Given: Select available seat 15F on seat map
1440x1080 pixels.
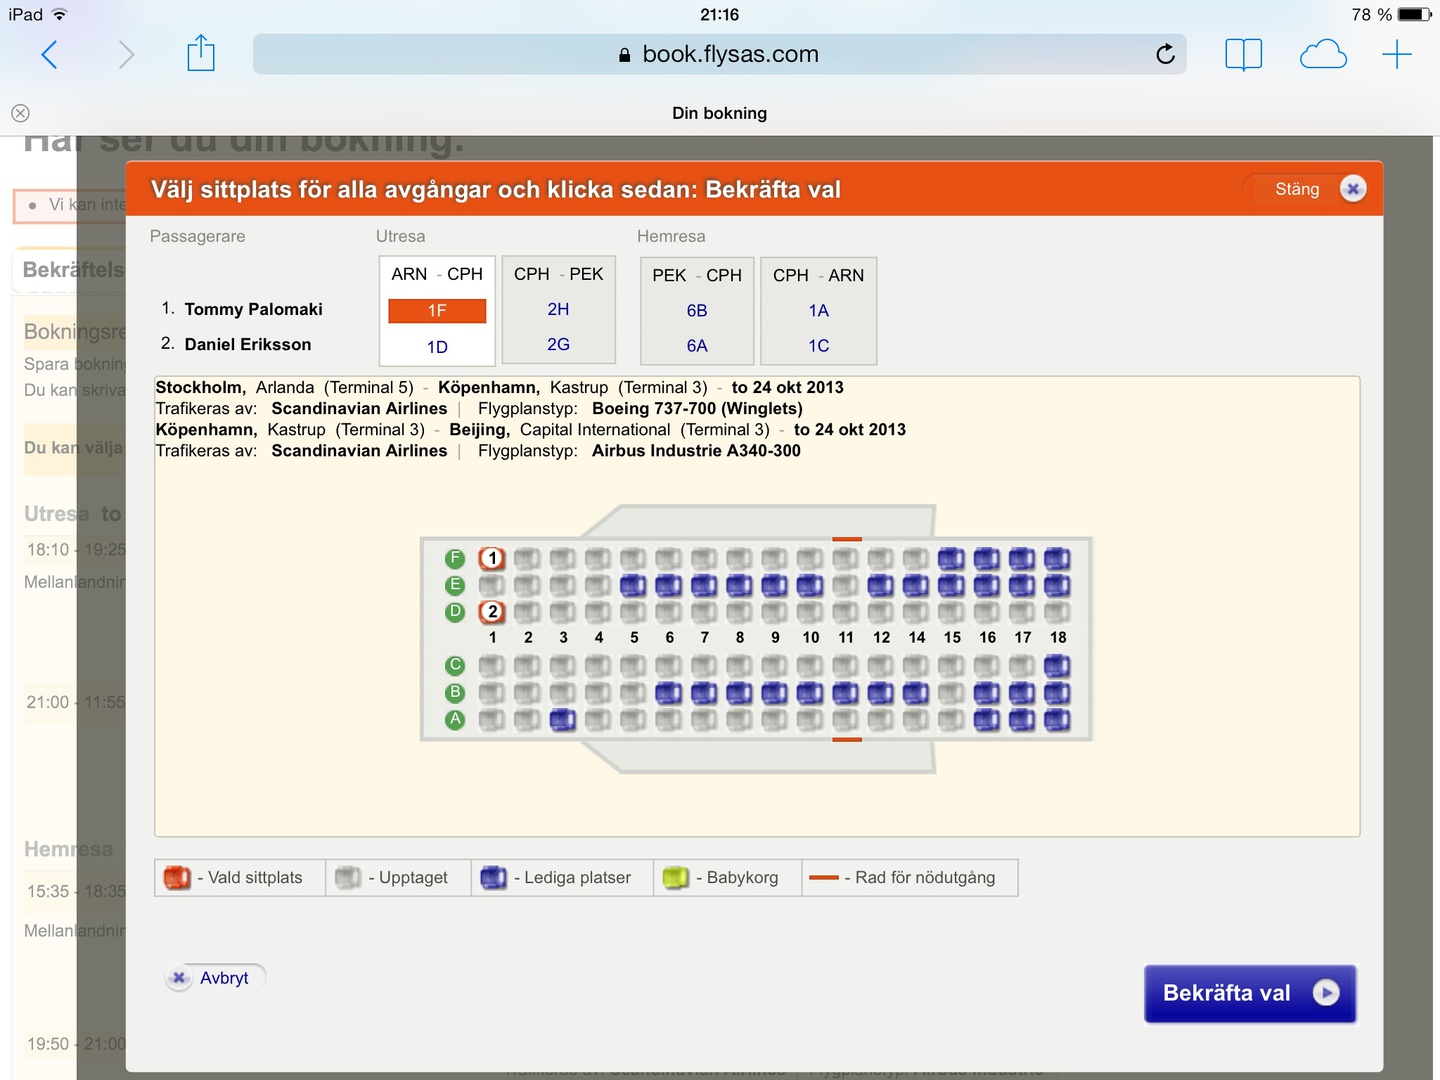Looking at the screenshot, I should pyautogui.click(x=951, y=559).
